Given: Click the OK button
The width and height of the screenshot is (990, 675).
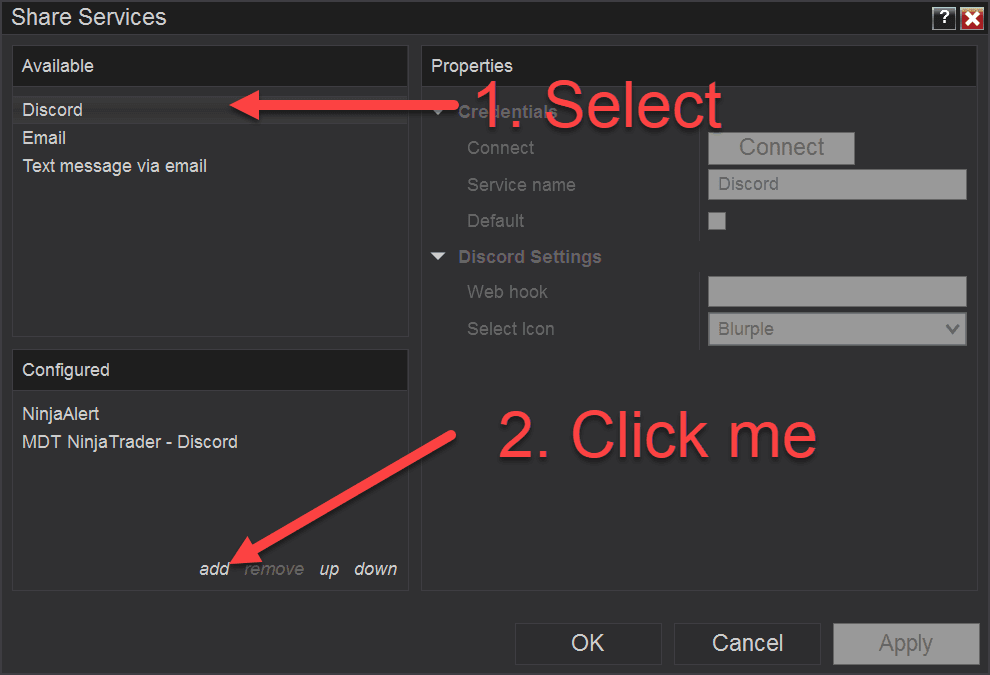Looking at the screenshot, I should 588,643.
